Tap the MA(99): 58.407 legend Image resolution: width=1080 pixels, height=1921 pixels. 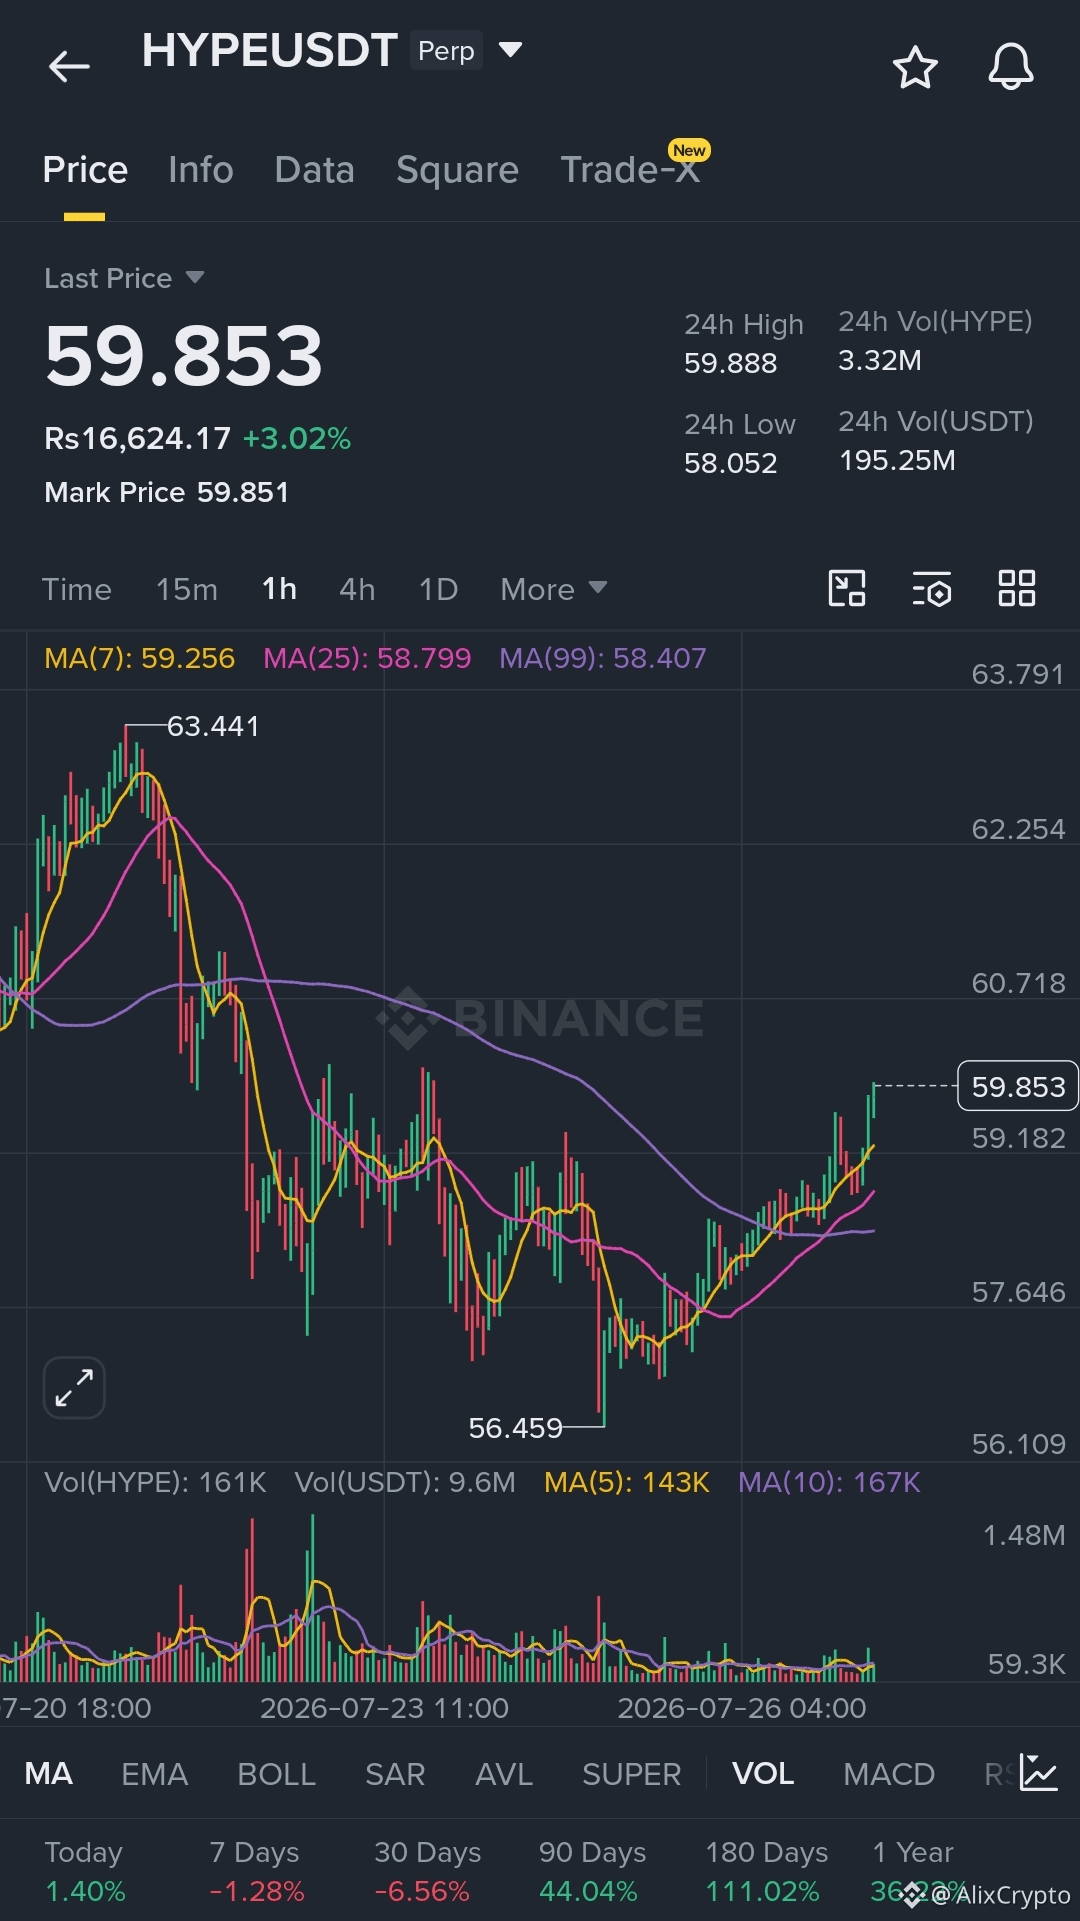(x=603, y=658)
